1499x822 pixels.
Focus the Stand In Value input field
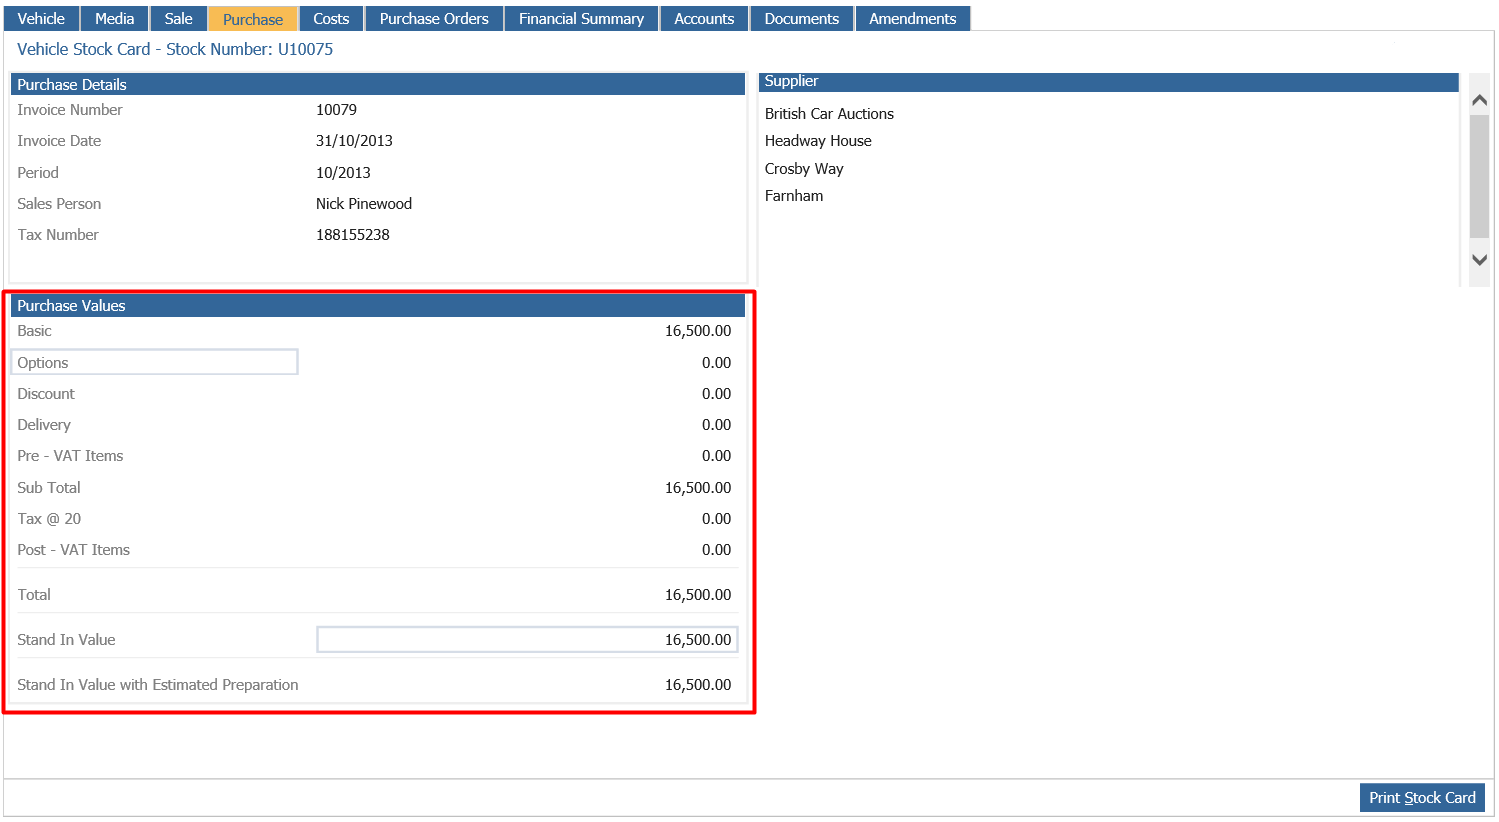point(527,640)
